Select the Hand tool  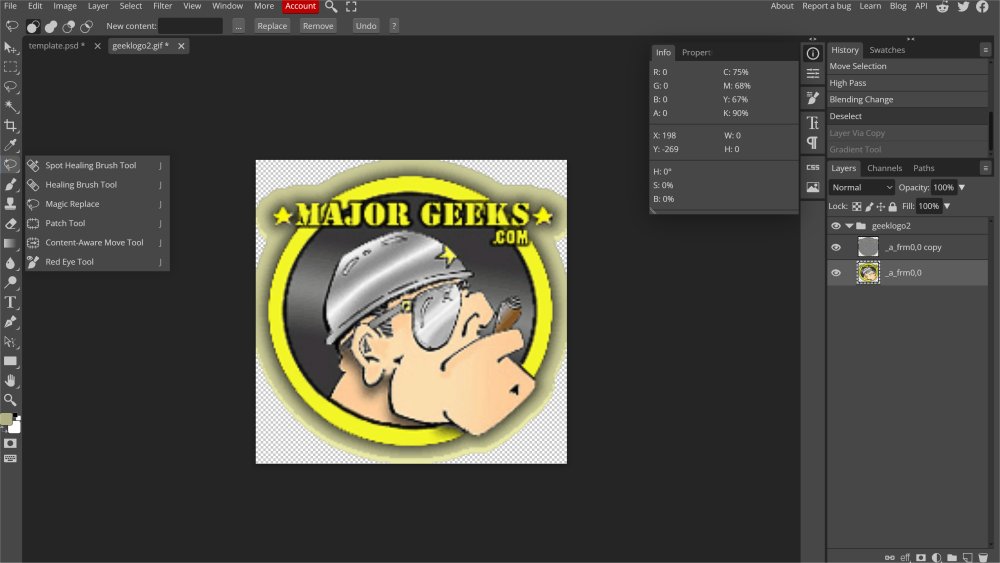click(x=10, y=381)
